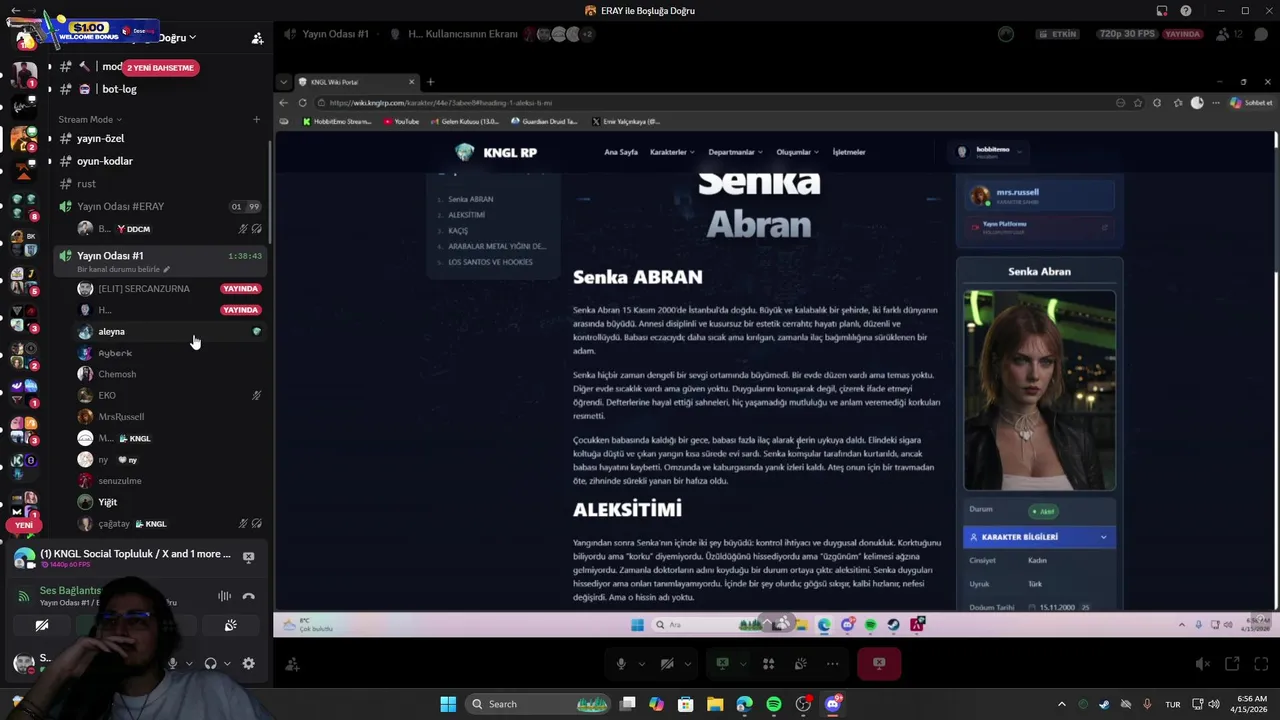Open Spotify from the Windows taskbar

point(774,704)
